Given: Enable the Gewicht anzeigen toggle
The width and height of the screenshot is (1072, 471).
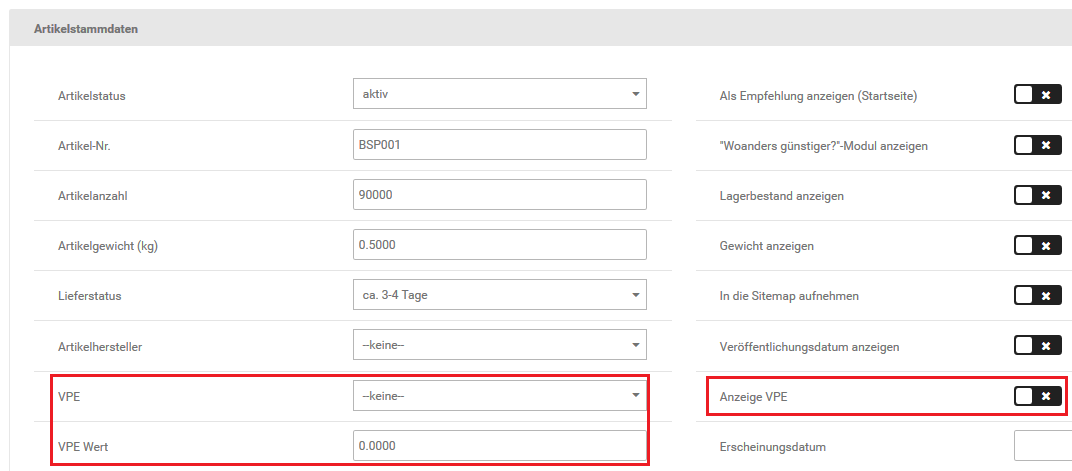Looking at the screenshot, I should (x=1037, y=245).
